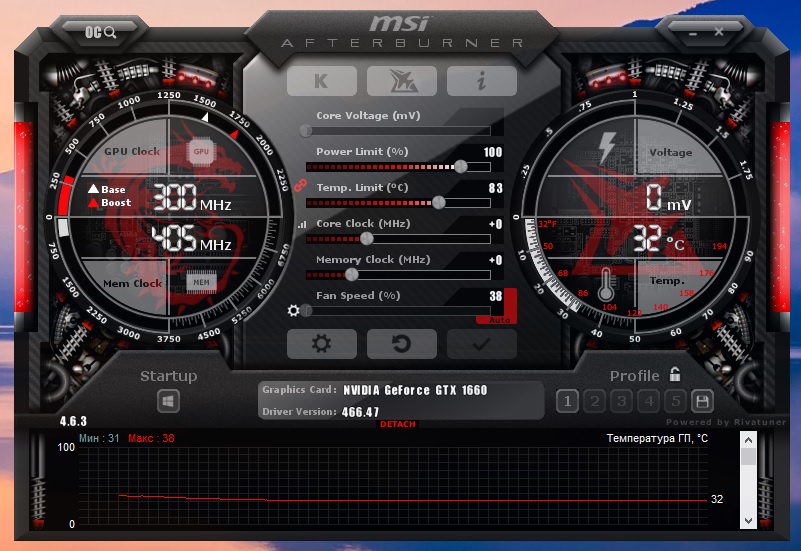Open the OC Scanner
The width and height of the screenshot is (801, 551).
click(x=100, y=33)
